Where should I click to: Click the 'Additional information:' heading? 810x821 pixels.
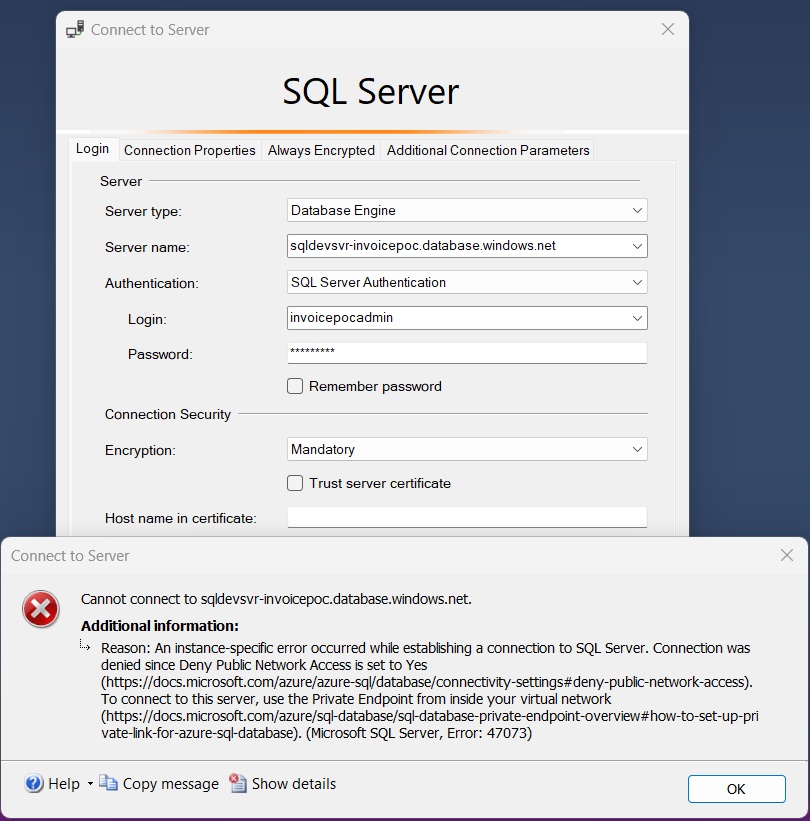[160, 626]
